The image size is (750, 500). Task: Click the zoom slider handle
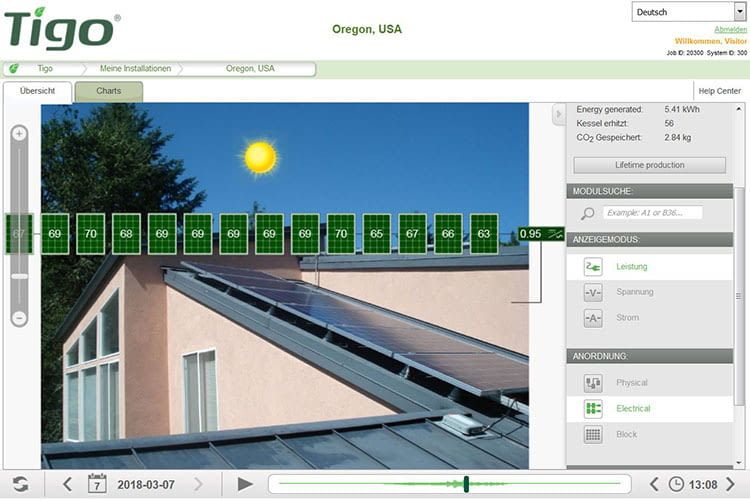(19, 276)
